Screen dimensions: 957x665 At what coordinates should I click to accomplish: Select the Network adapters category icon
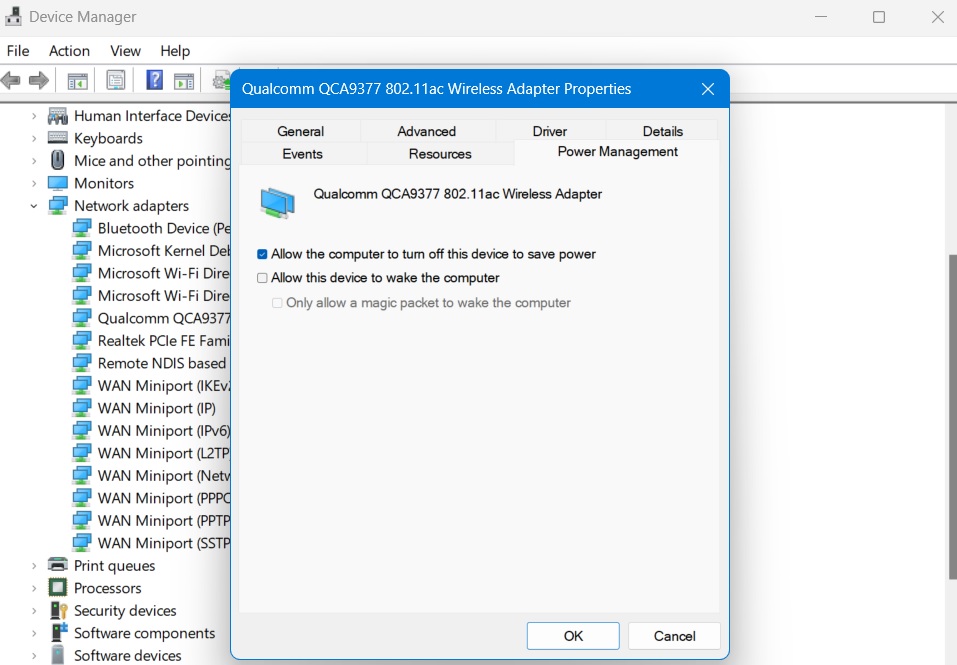pyautogui.click(x=57, y=205)
